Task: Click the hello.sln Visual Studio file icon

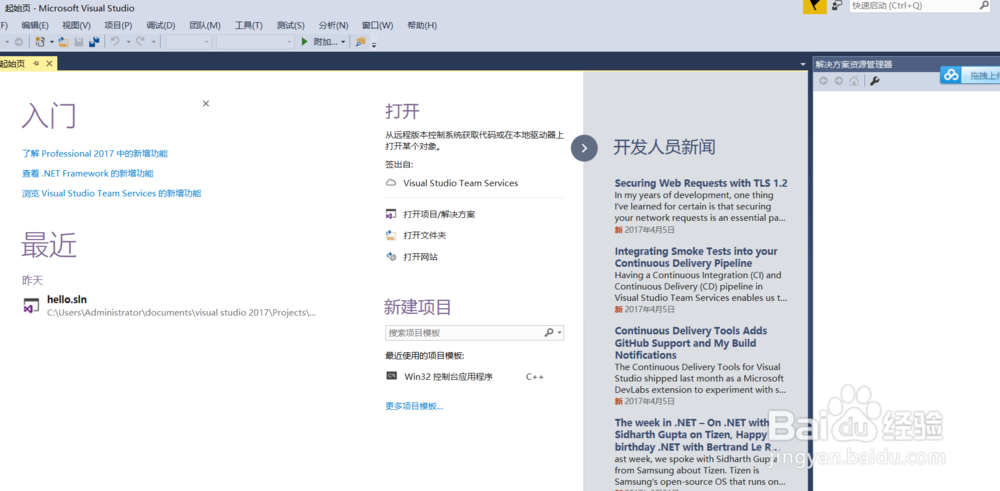Action: tap(31, 306)
